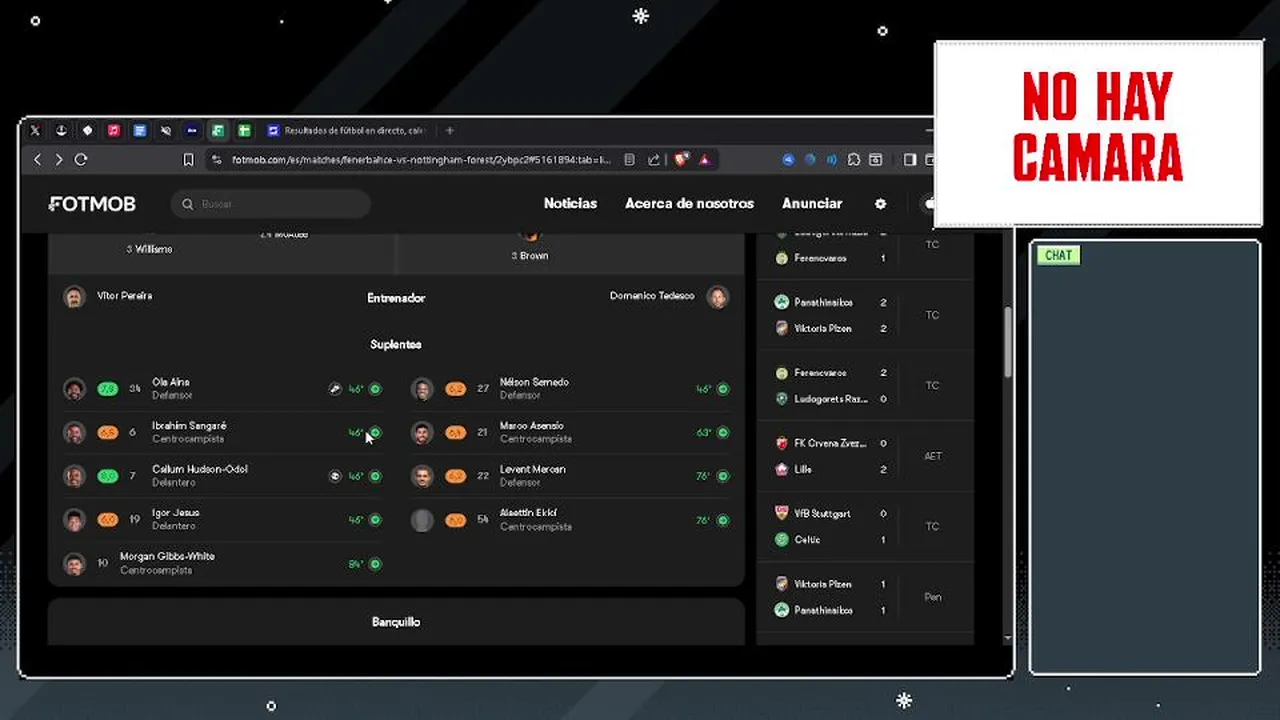The image size is (1280, 720).
Task: Click Vítor Pereira's avatar photo
Action: [74, 297]
